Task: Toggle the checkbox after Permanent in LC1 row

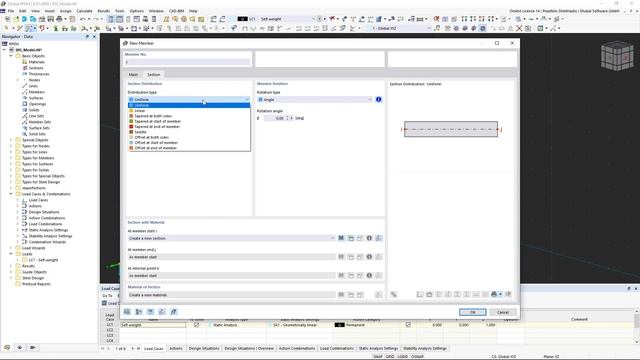Action: click(x=408, y=325)
